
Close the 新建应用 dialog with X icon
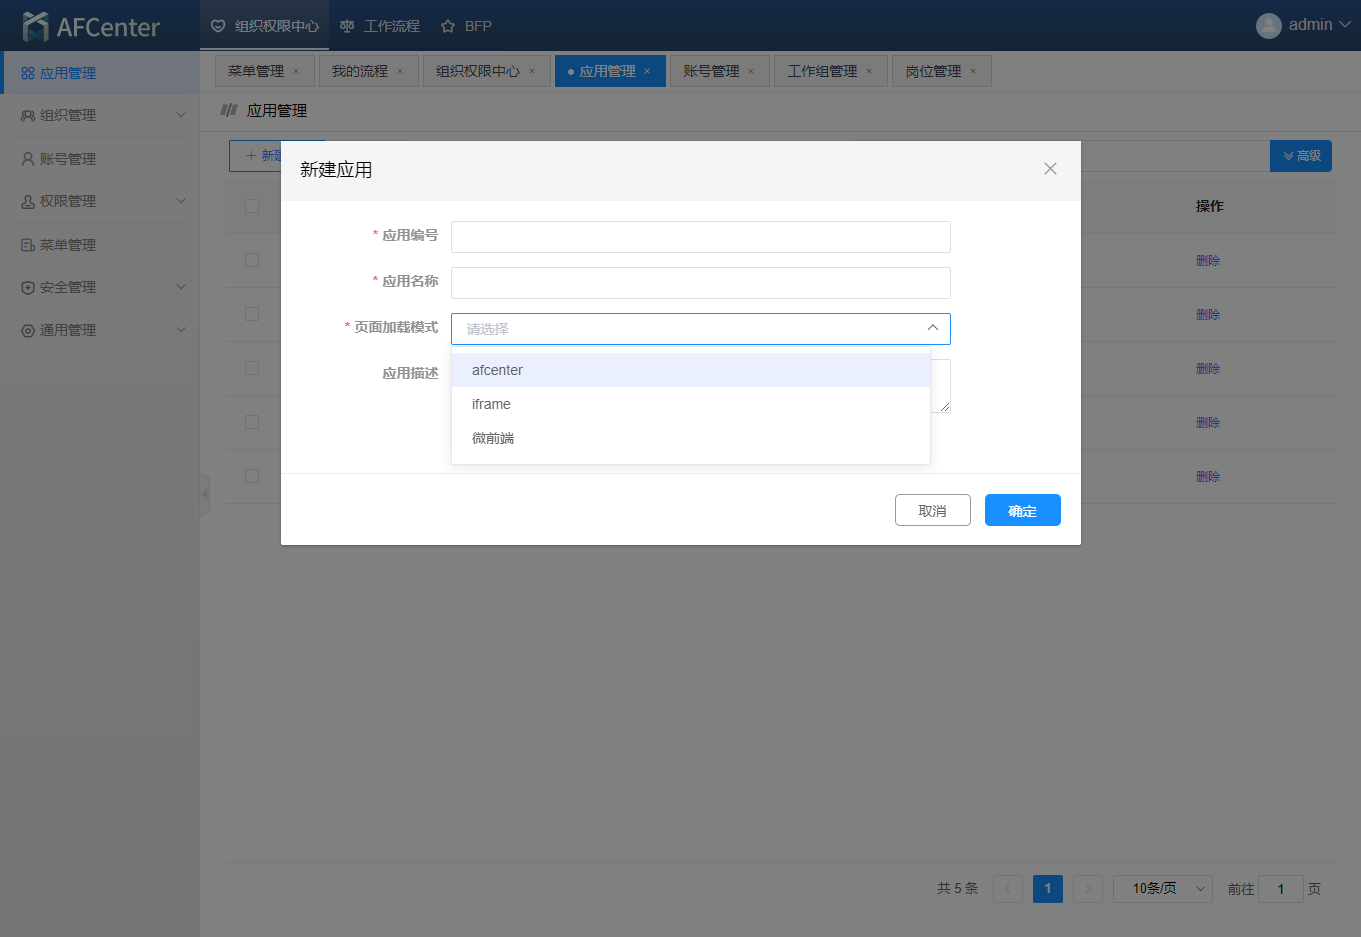point(1050,169)
